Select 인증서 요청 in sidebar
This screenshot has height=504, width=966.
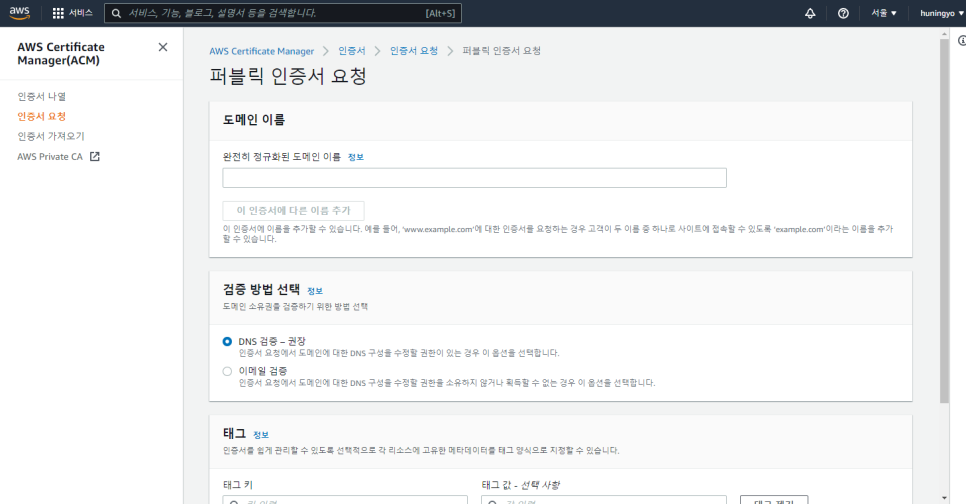tap(41, 116)
